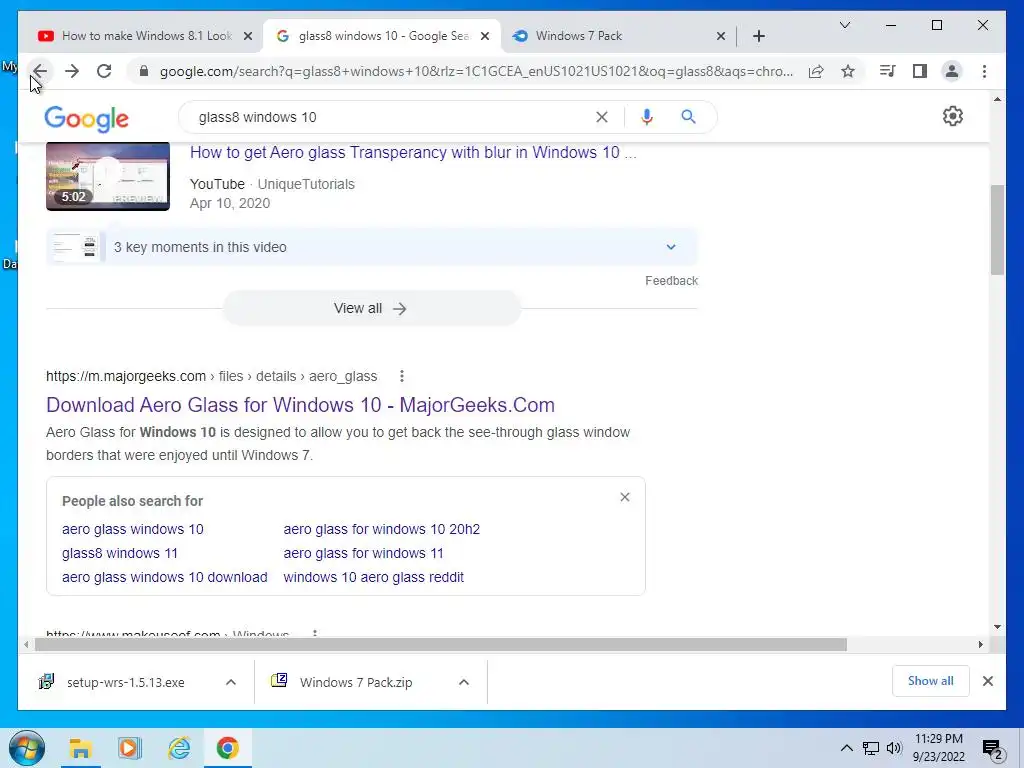This screenshot has height=768, width=1024.
Task: Click the vertical scrollbar thumb
Action: 997,230
